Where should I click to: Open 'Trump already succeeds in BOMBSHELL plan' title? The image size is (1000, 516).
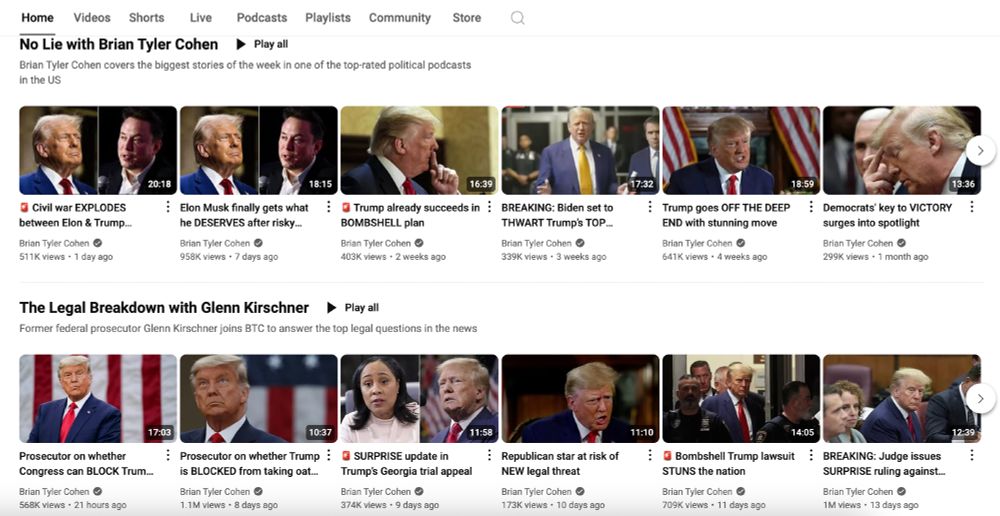click(410, 215)
